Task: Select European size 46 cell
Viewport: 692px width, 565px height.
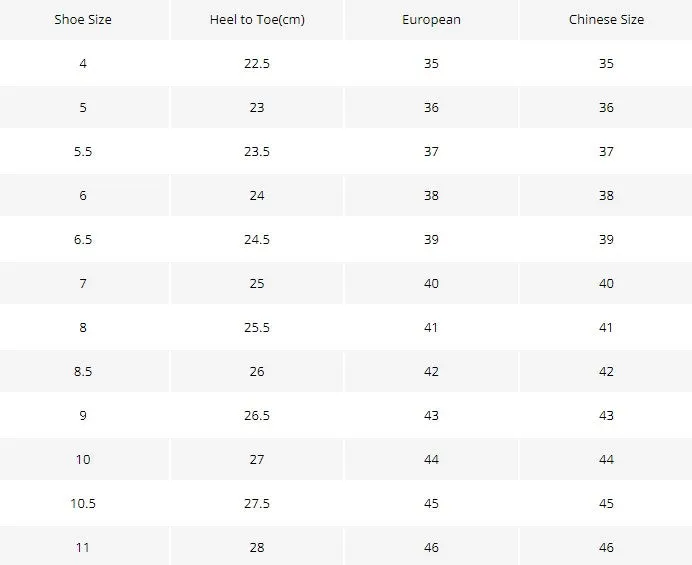Action: pos(431,547)
